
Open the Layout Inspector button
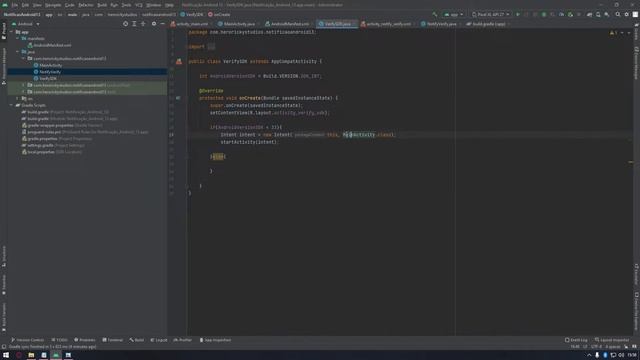pos(612,340)
